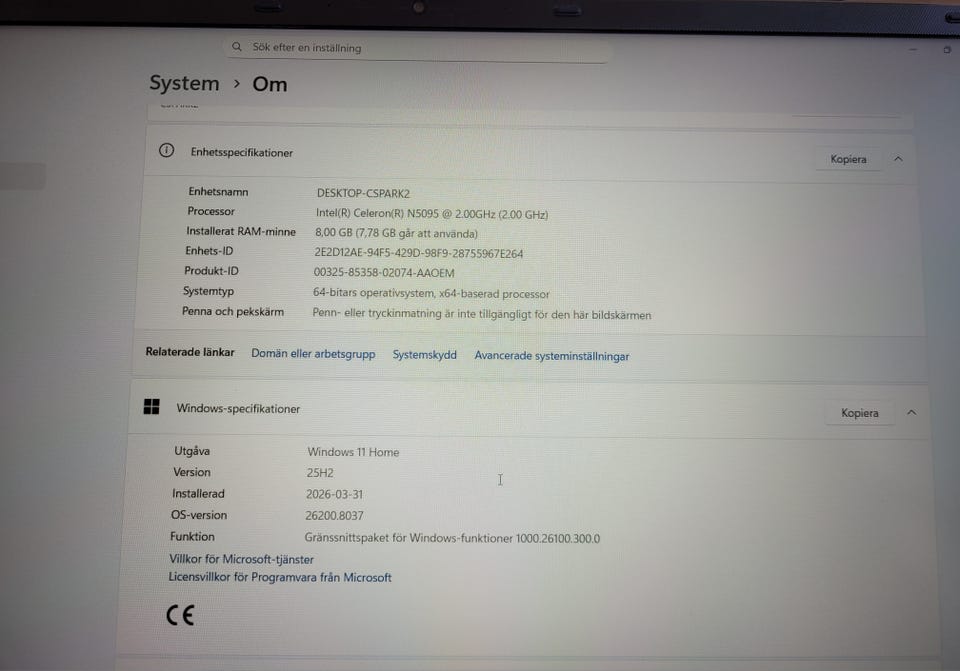
Task: Go back to System breadcrumb
Action: [184, 83]
